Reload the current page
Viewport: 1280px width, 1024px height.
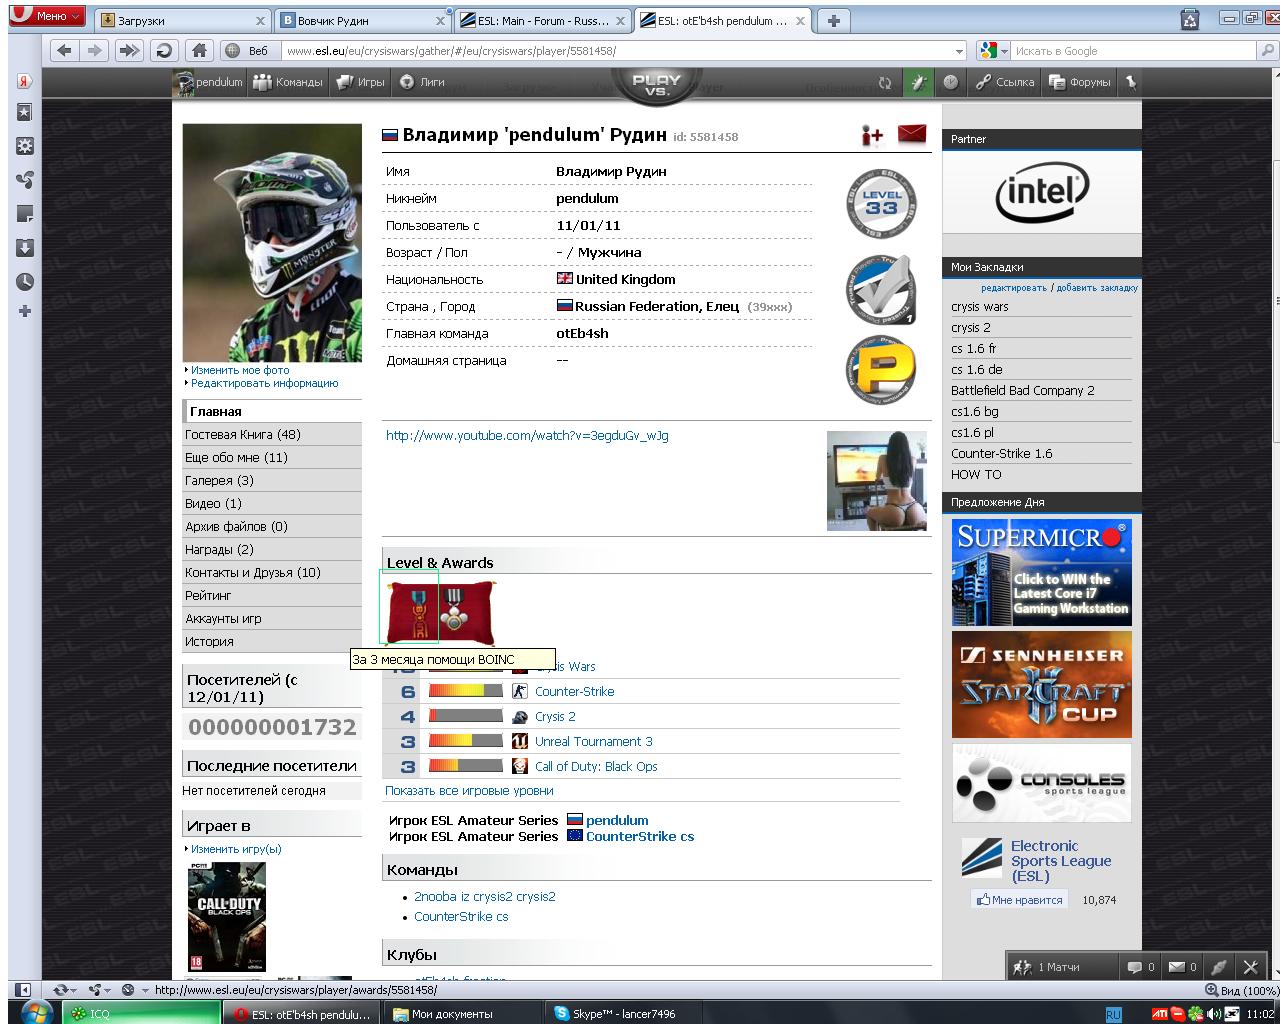164,50
